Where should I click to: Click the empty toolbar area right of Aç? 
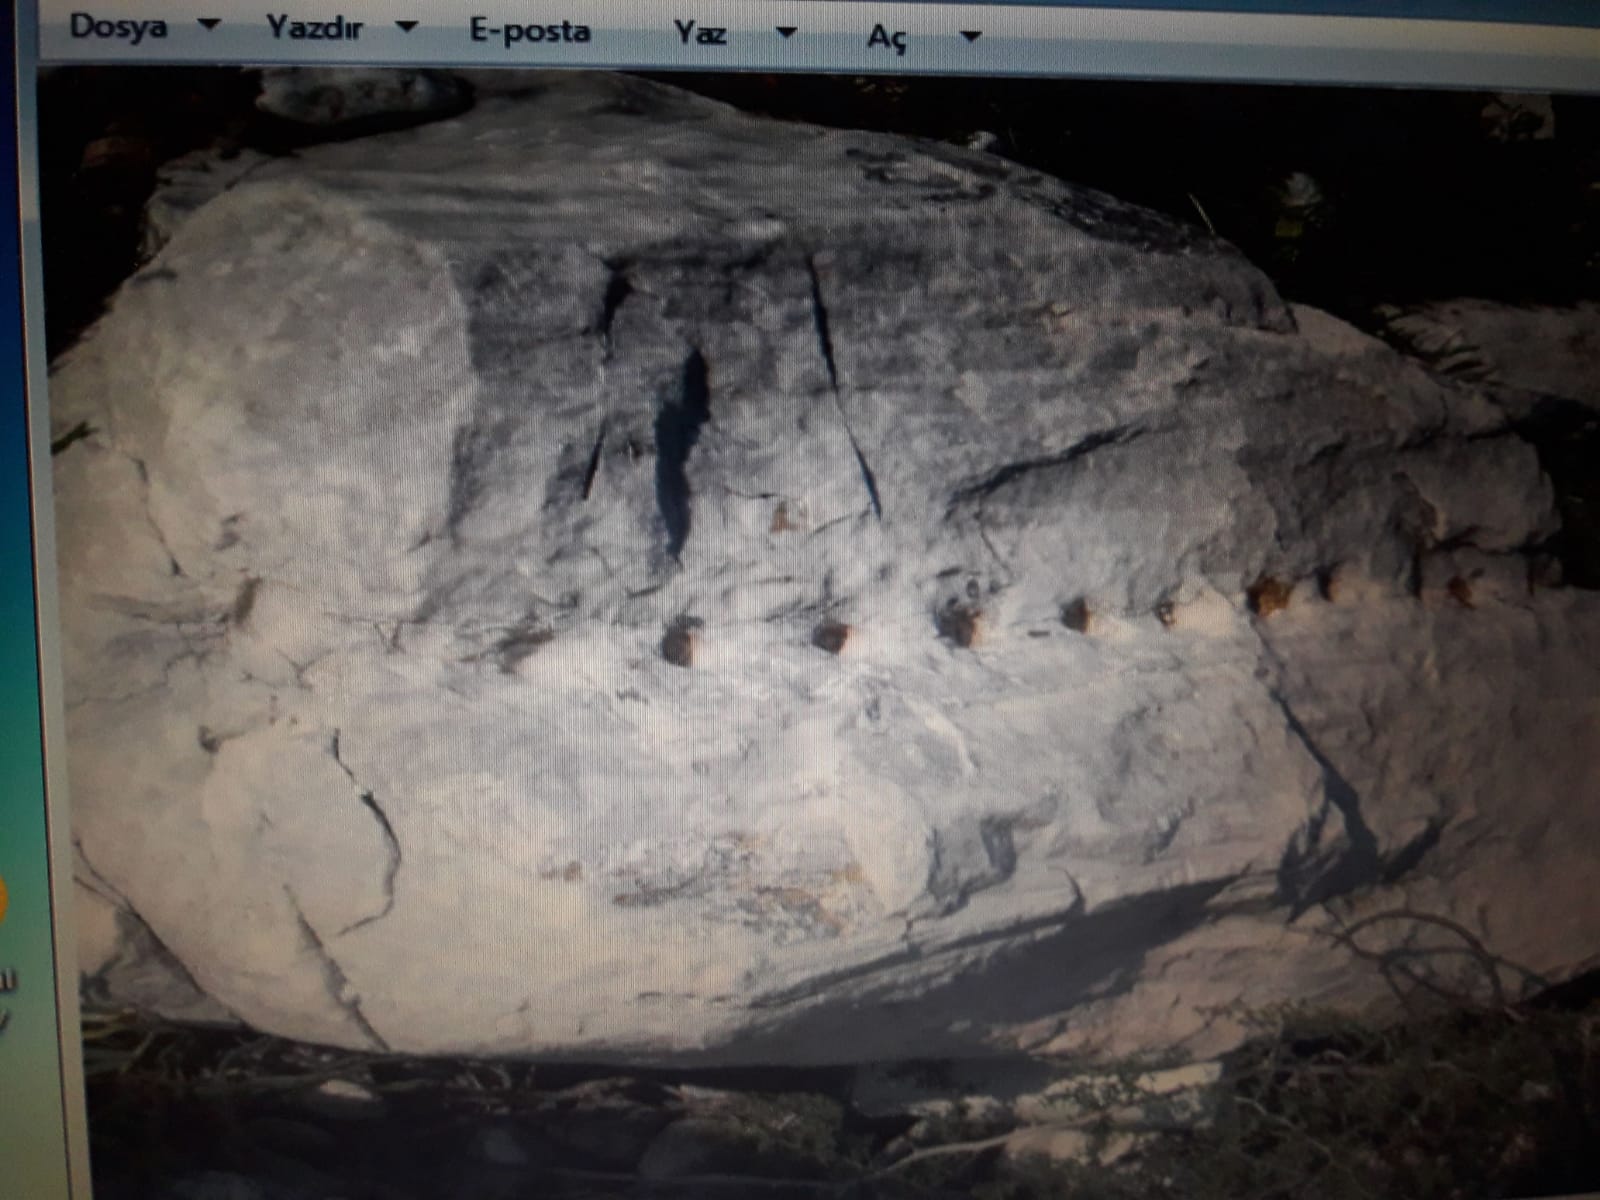coord(1250,40)
